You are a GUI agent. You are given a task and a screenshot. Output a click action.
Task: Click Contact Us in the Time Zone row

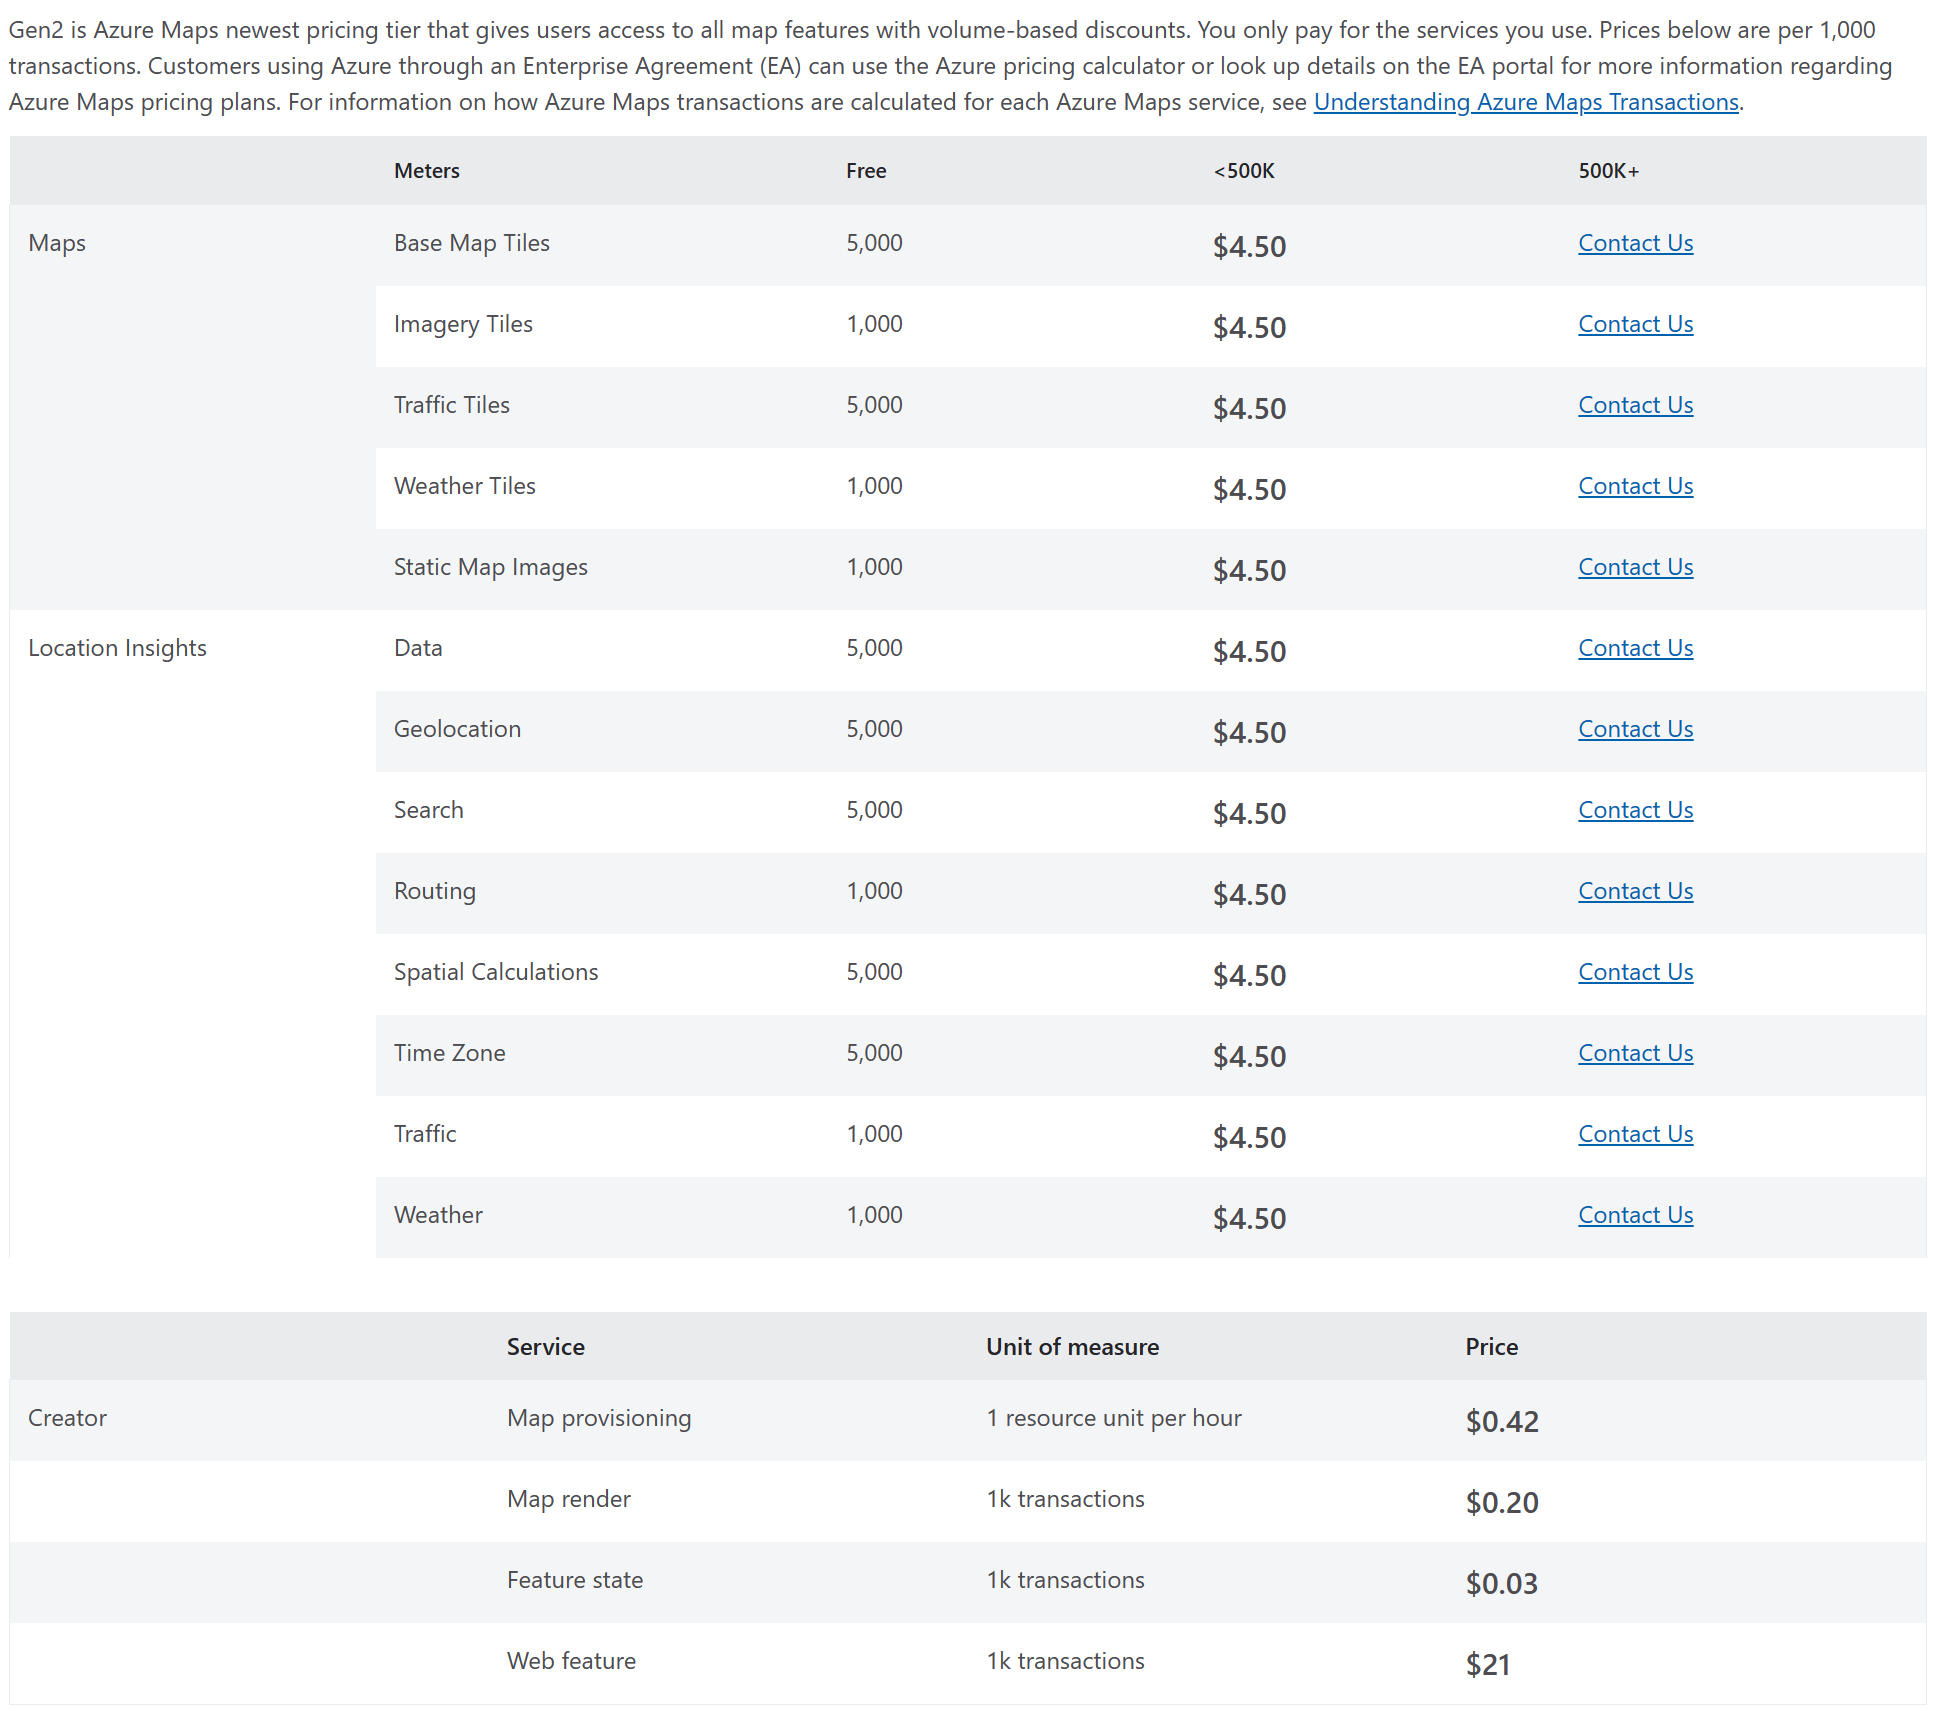tap(1636, 1053)
